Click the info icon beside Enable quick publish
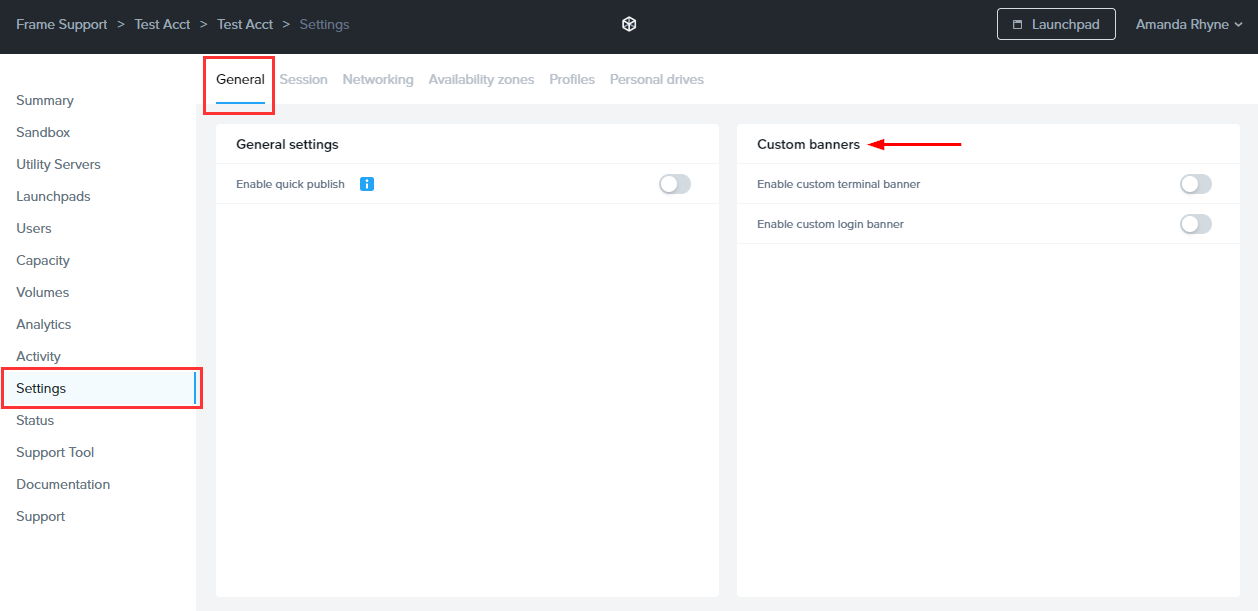 (366, 183)
